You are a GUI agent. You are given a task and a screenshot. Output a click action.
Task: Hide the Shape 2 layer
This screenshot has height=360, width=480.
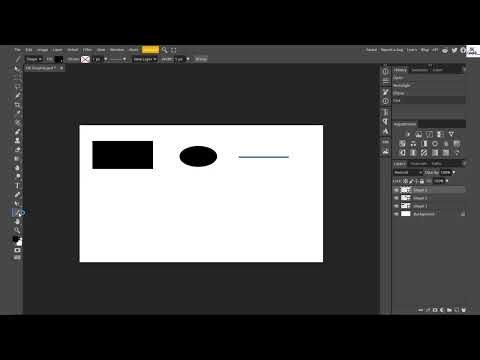point(396,198)
